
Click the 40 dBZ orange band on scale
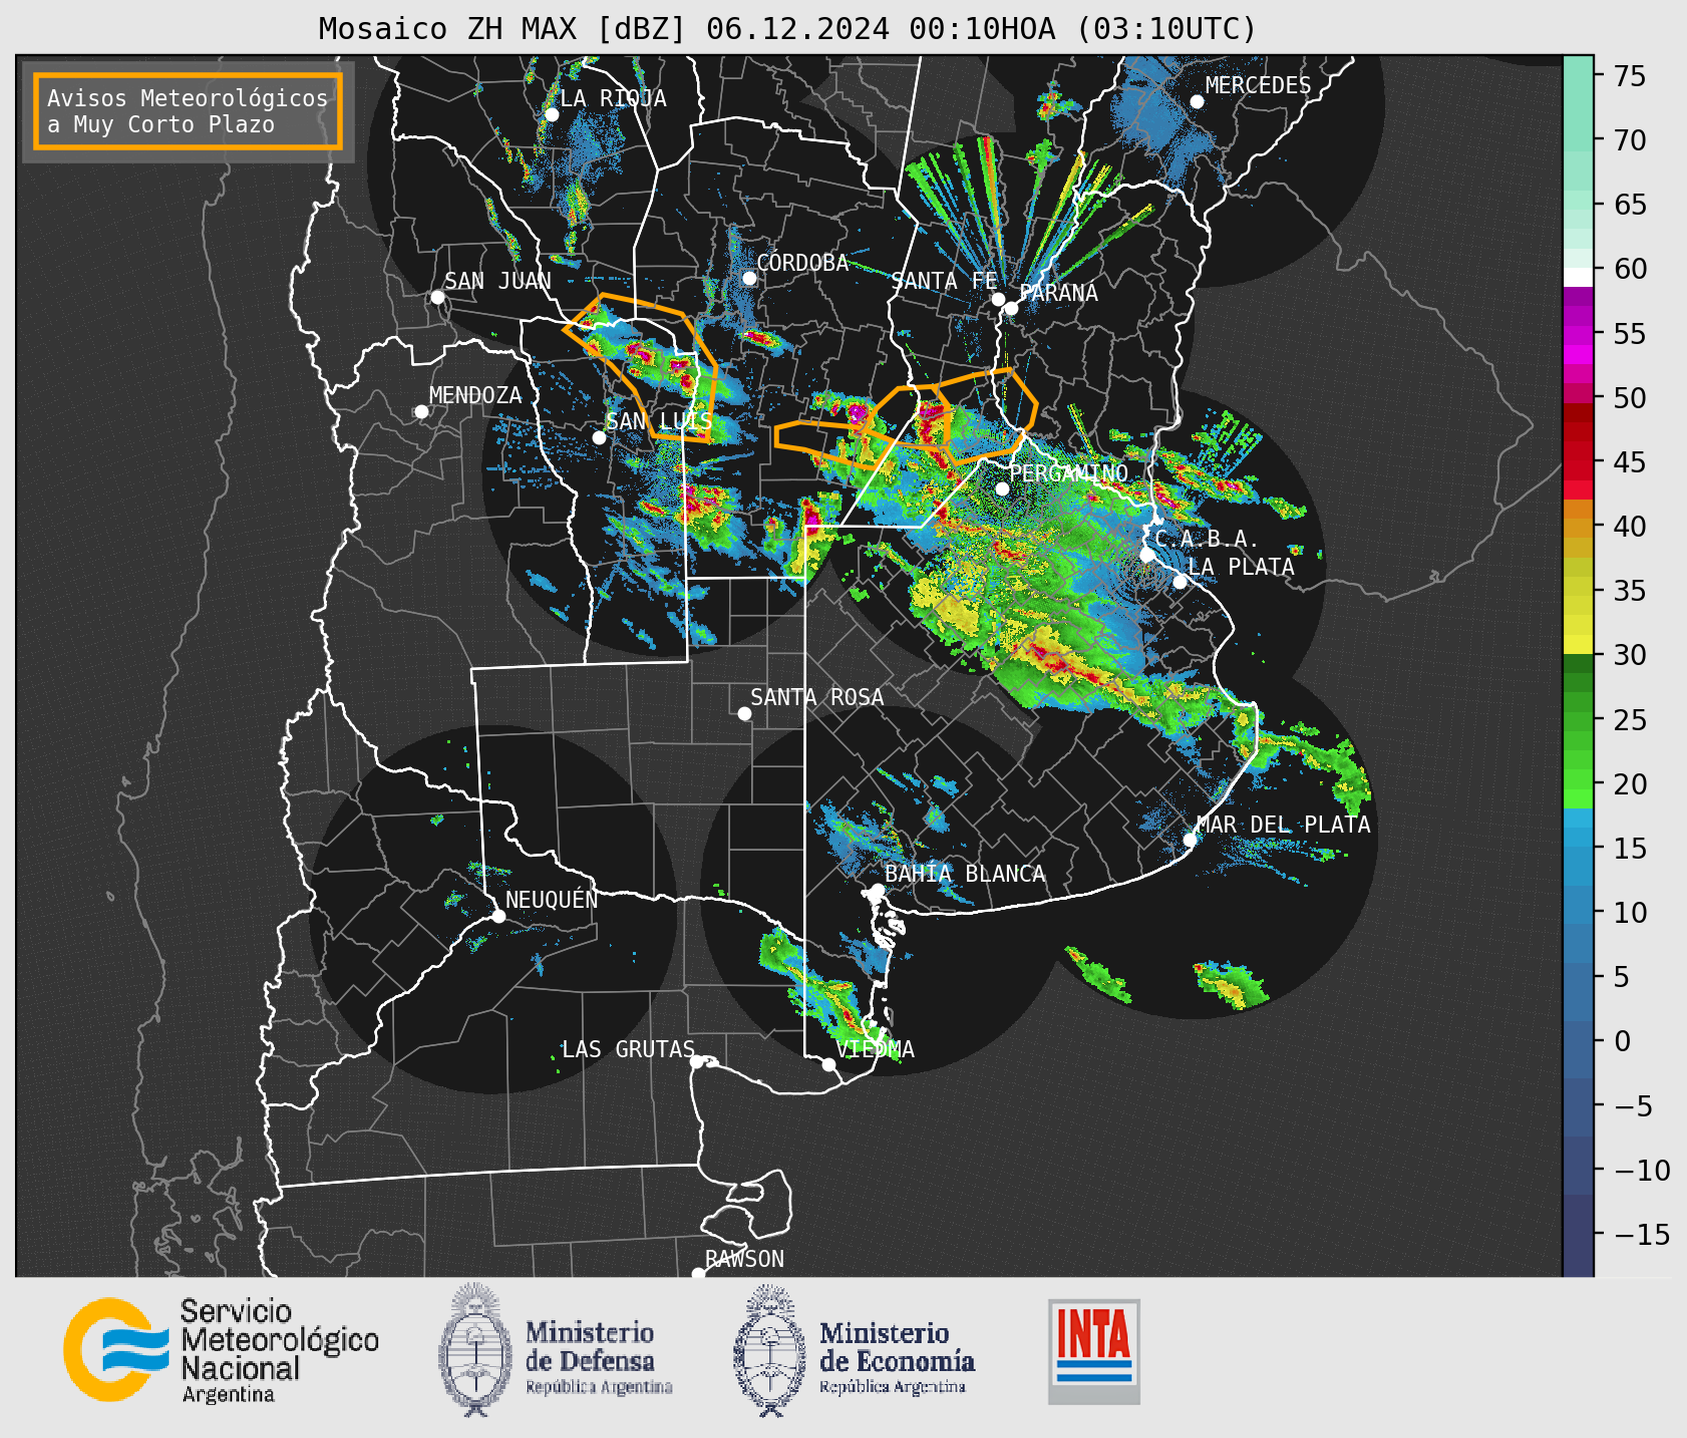tap(1578, 527)
